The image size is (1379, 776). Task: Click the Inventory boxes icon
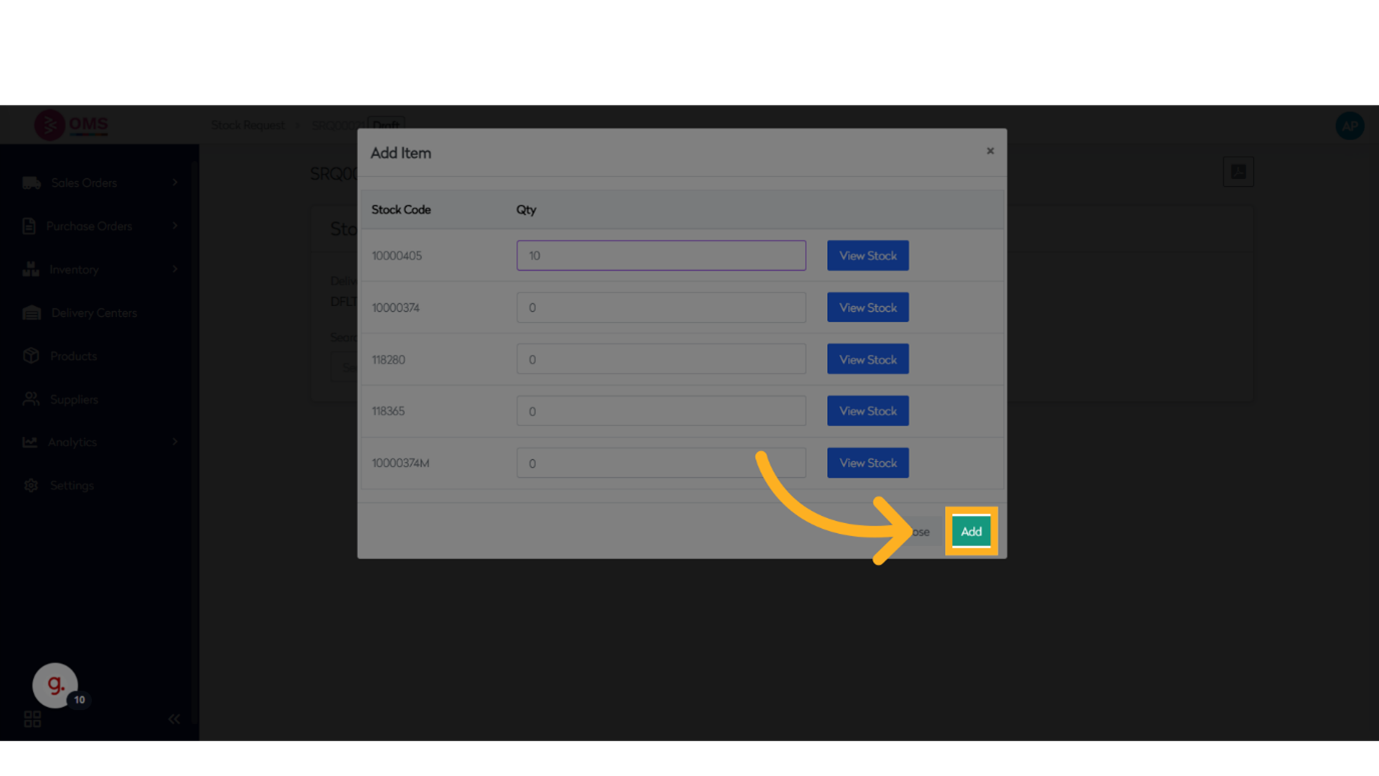tap(31, 269)
